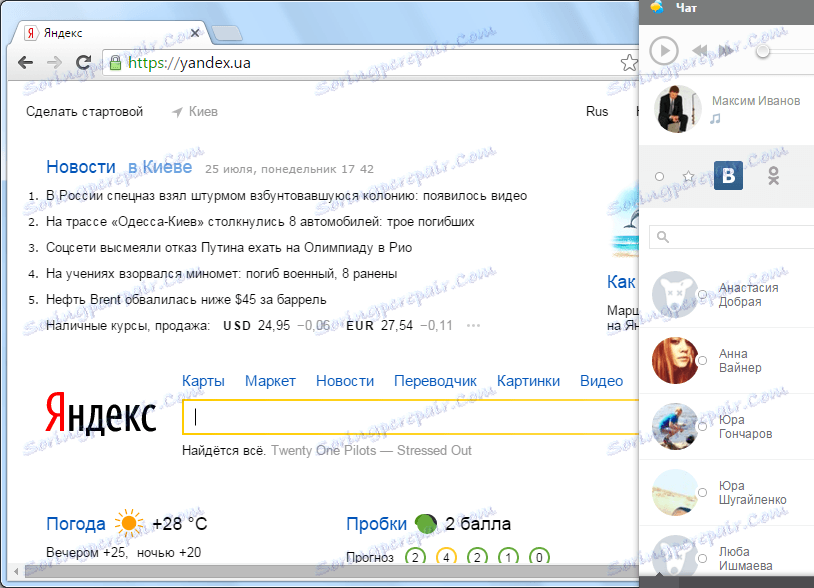Expand more currencies ellipsis
Screen dimensions: 814x588
[x=473, y=326]
